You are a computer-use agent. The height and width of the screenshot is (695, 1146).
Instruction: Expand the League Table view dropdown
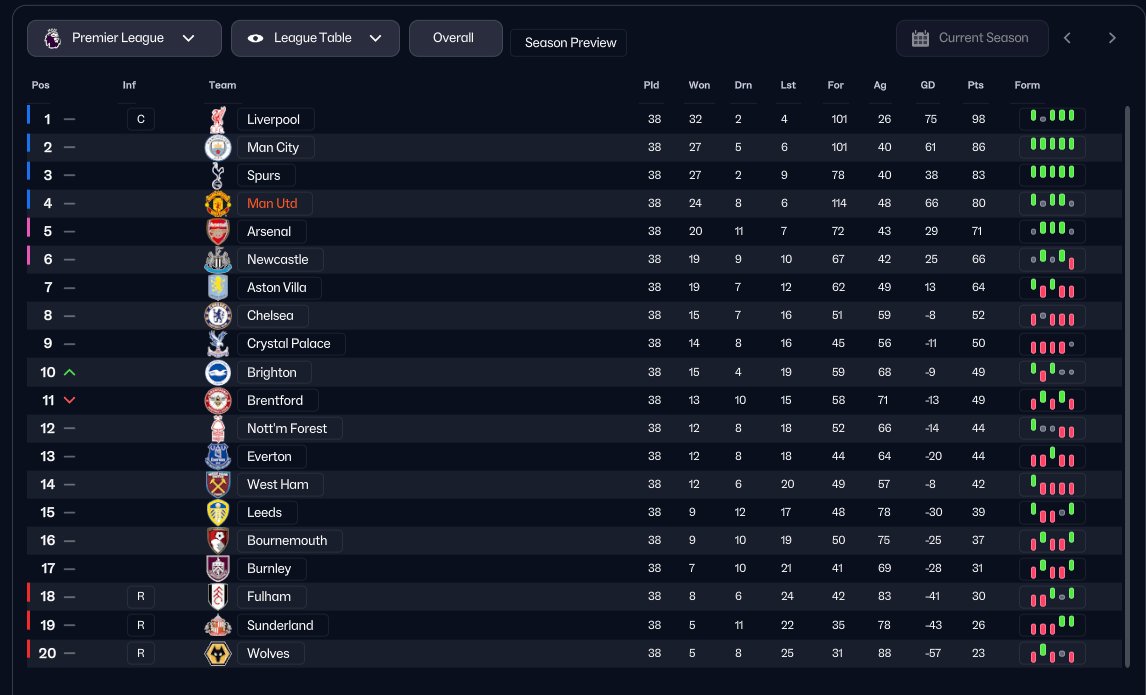coord(315,38)
